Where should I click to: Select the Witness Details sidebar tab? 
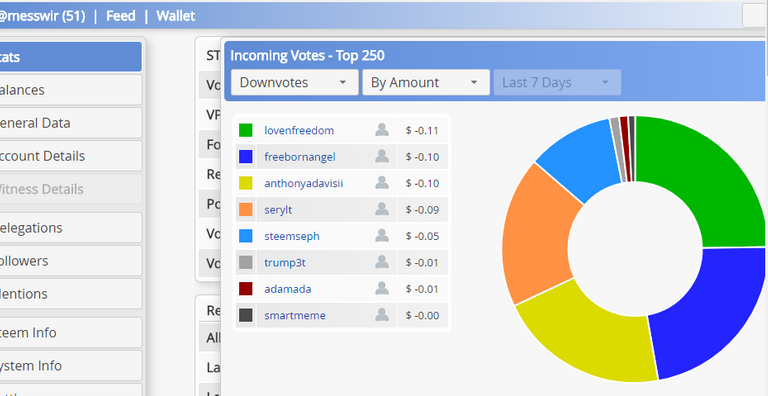pyautogui.click(x=71, y=189)
